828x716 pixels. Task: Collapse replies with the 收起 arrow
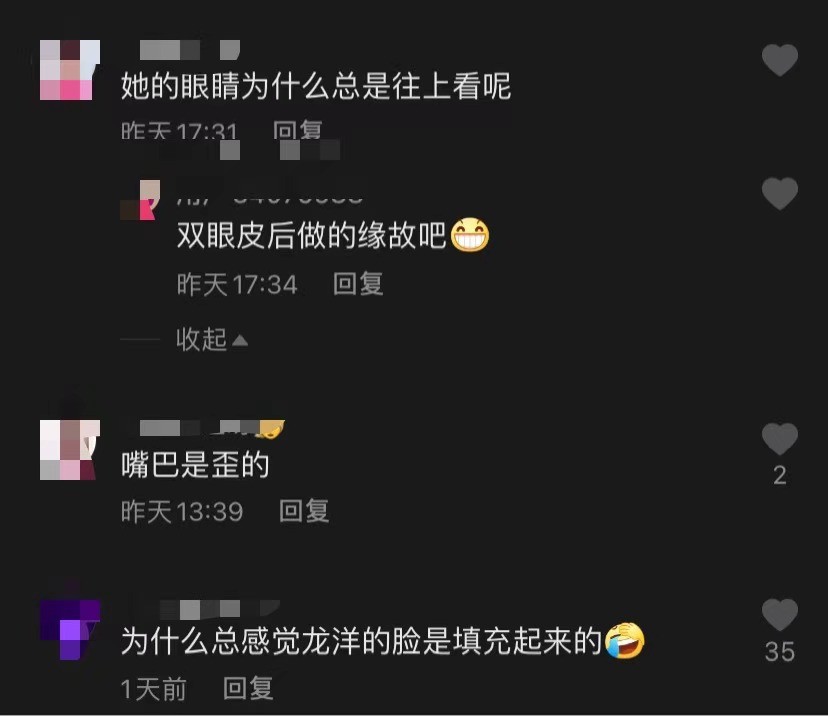point(212,339)
